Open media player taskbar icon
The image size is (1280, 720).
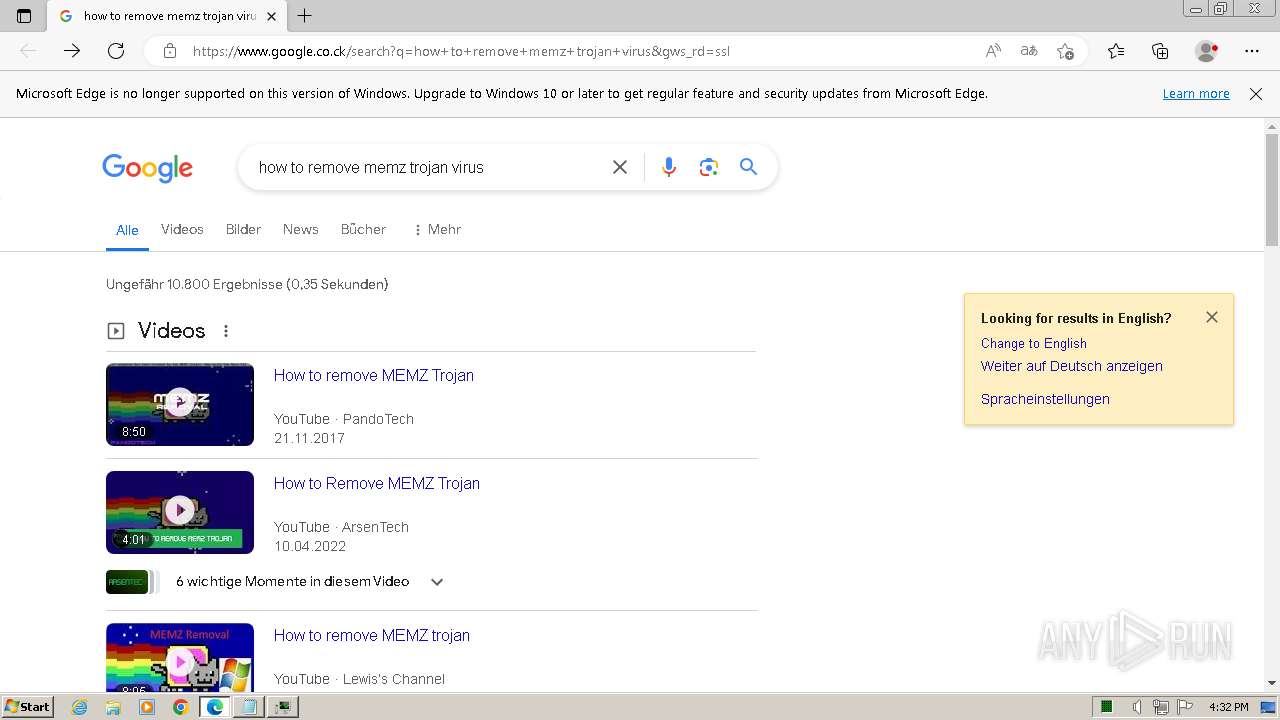click(147, 707)
